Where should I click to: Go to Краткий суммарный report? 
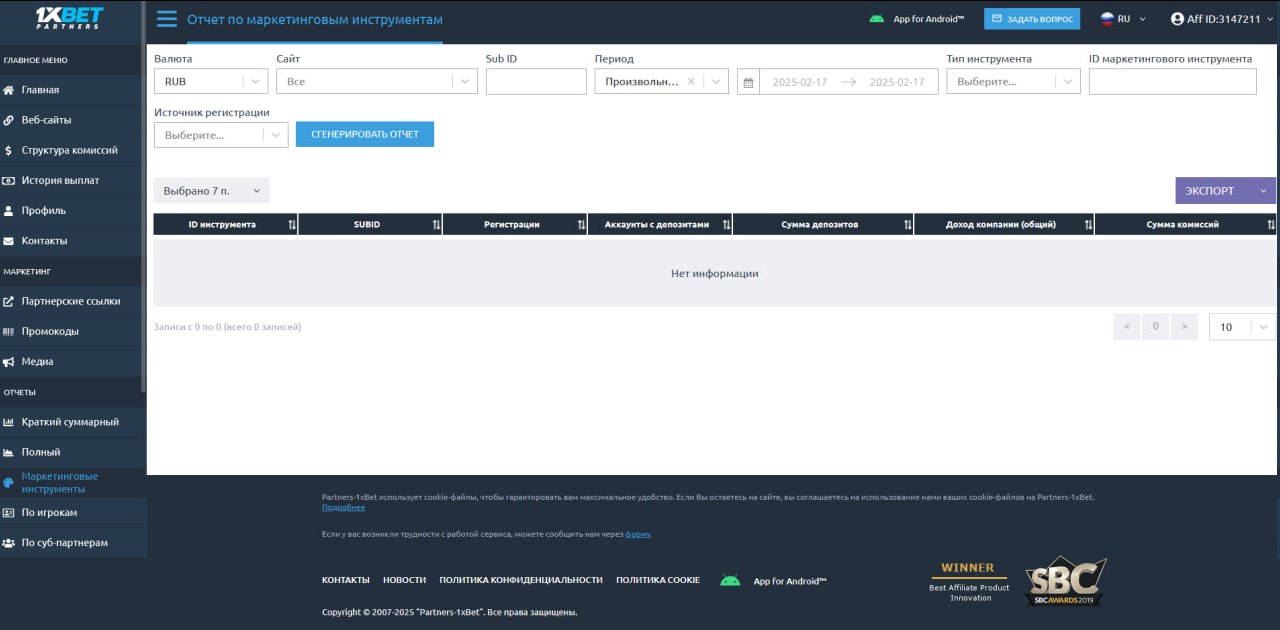point(70,422)
